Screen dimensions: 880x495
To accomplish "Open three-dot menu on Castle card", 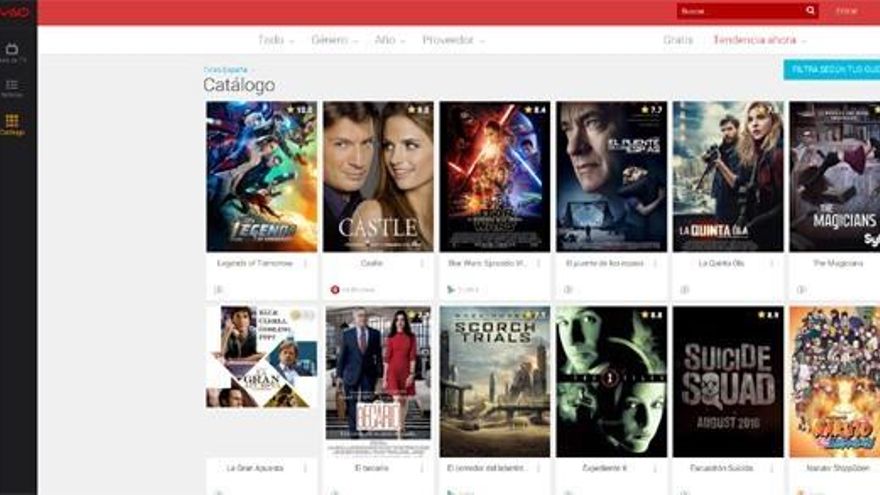I will [422, 263].
